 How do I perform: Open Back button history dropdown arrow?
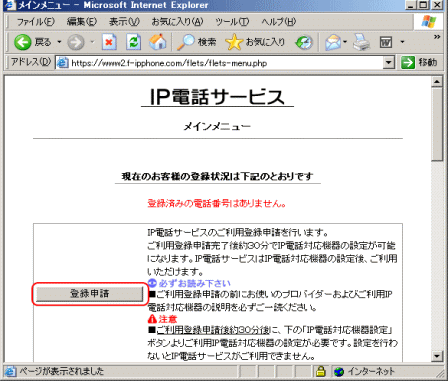tap(59, 42)
